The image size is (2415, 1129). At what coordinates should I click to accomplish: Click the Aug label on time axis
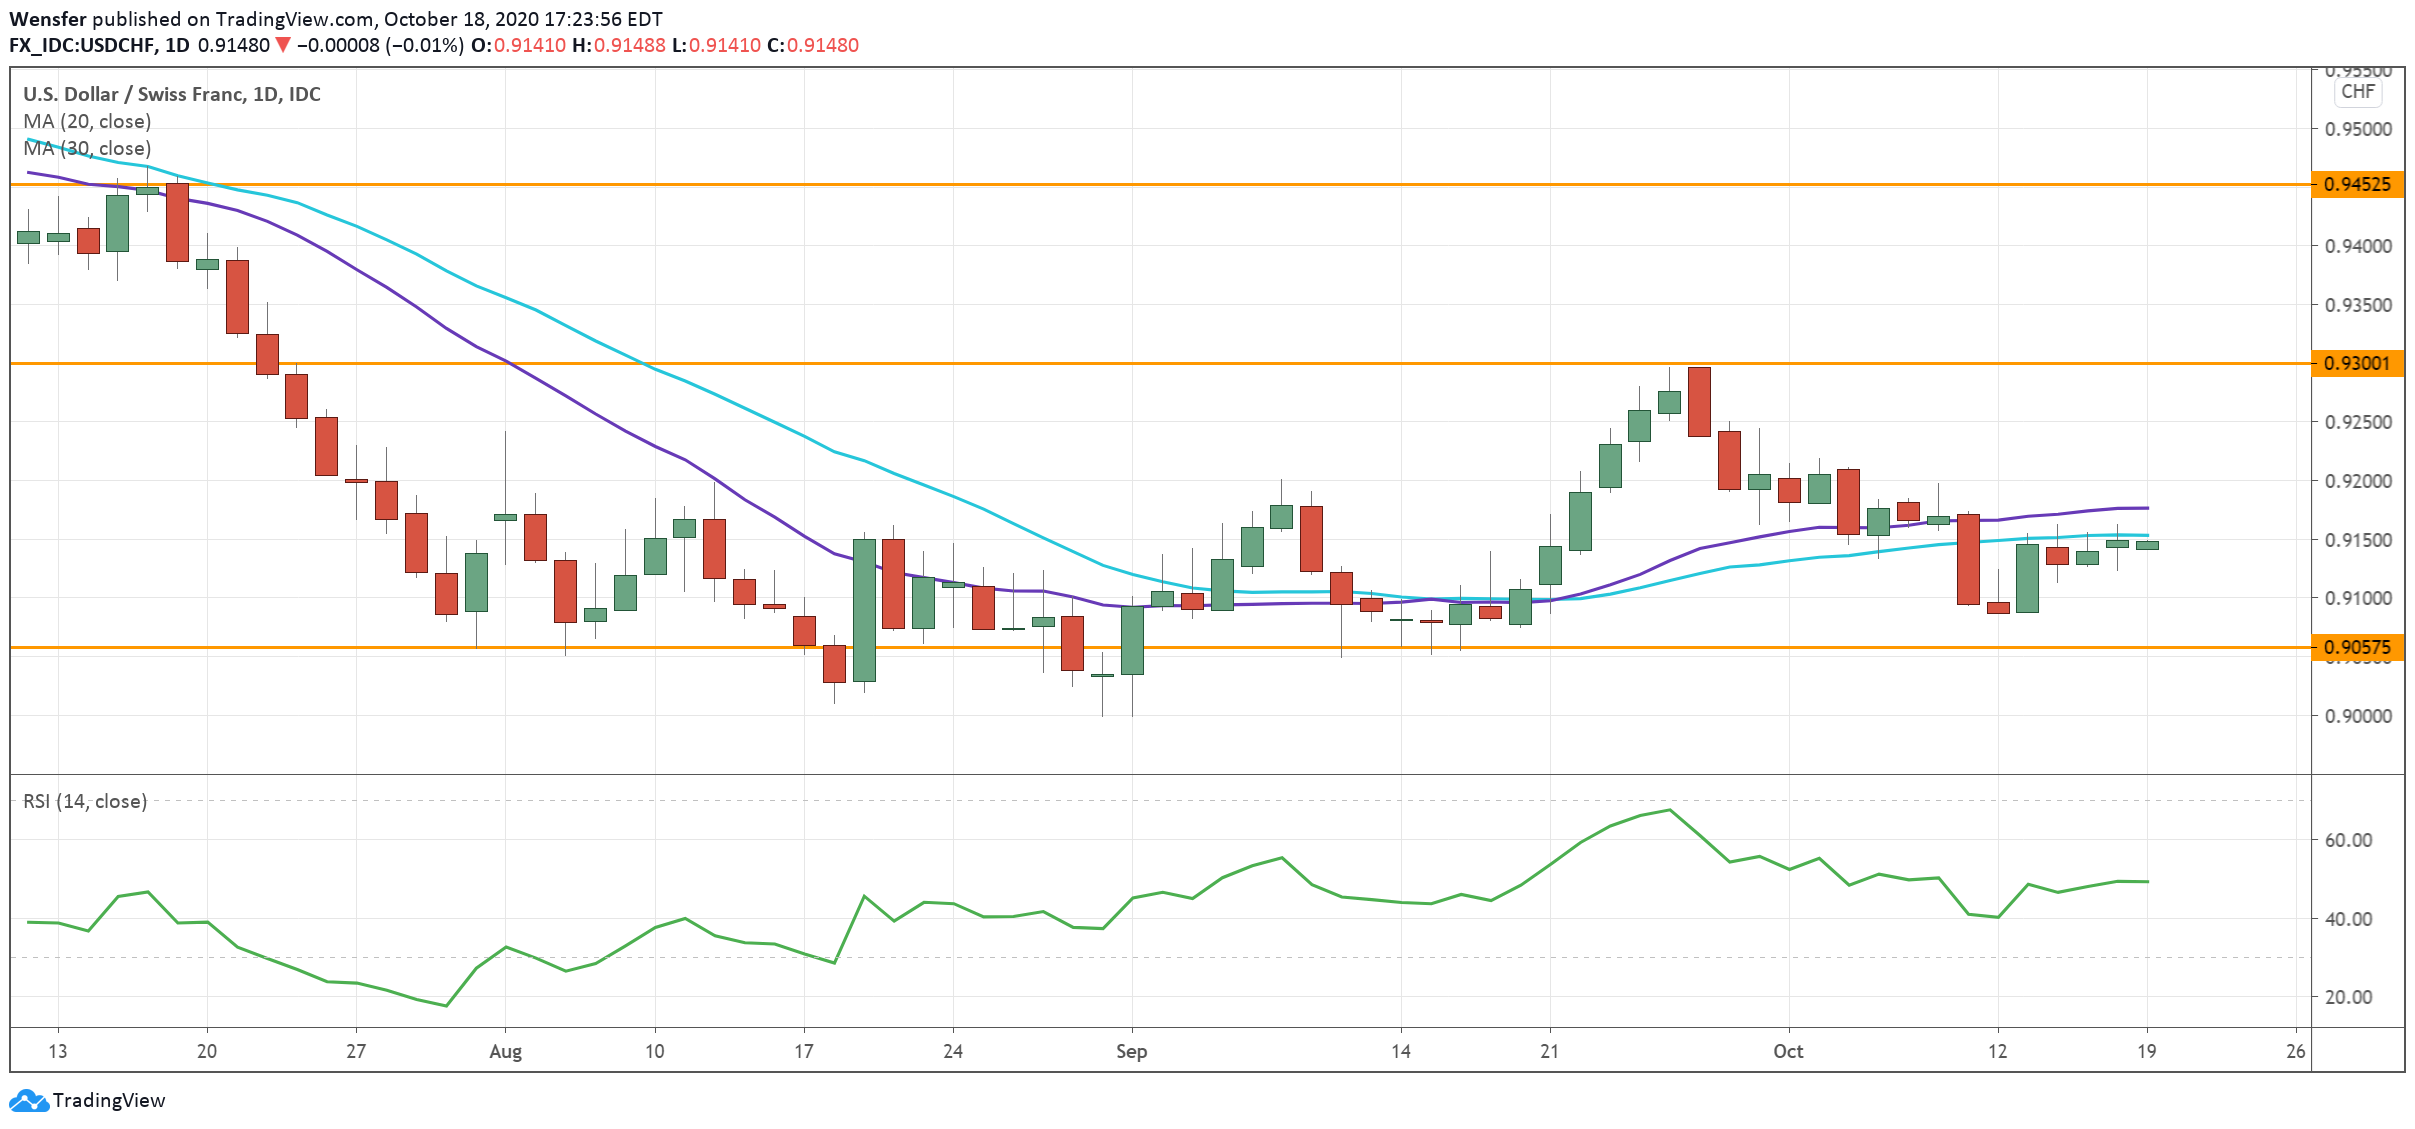point(505,1051)
